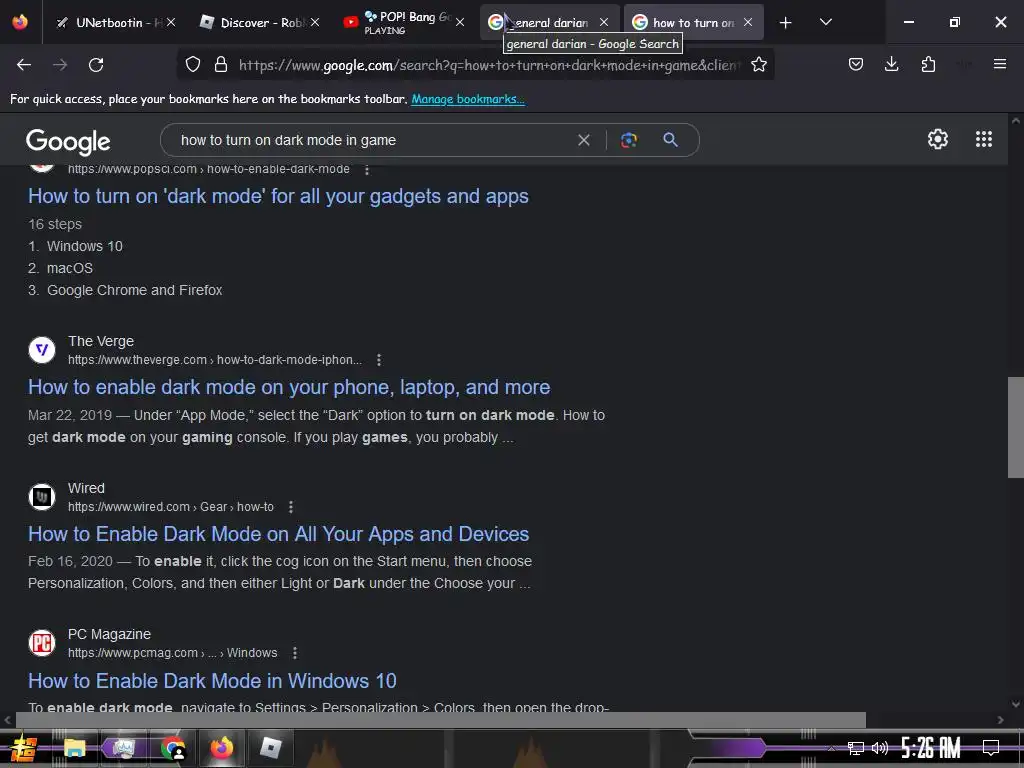Open options for The Verge result
The width and height of the screenshot is (1024, 768).
[x=379, y=360]
